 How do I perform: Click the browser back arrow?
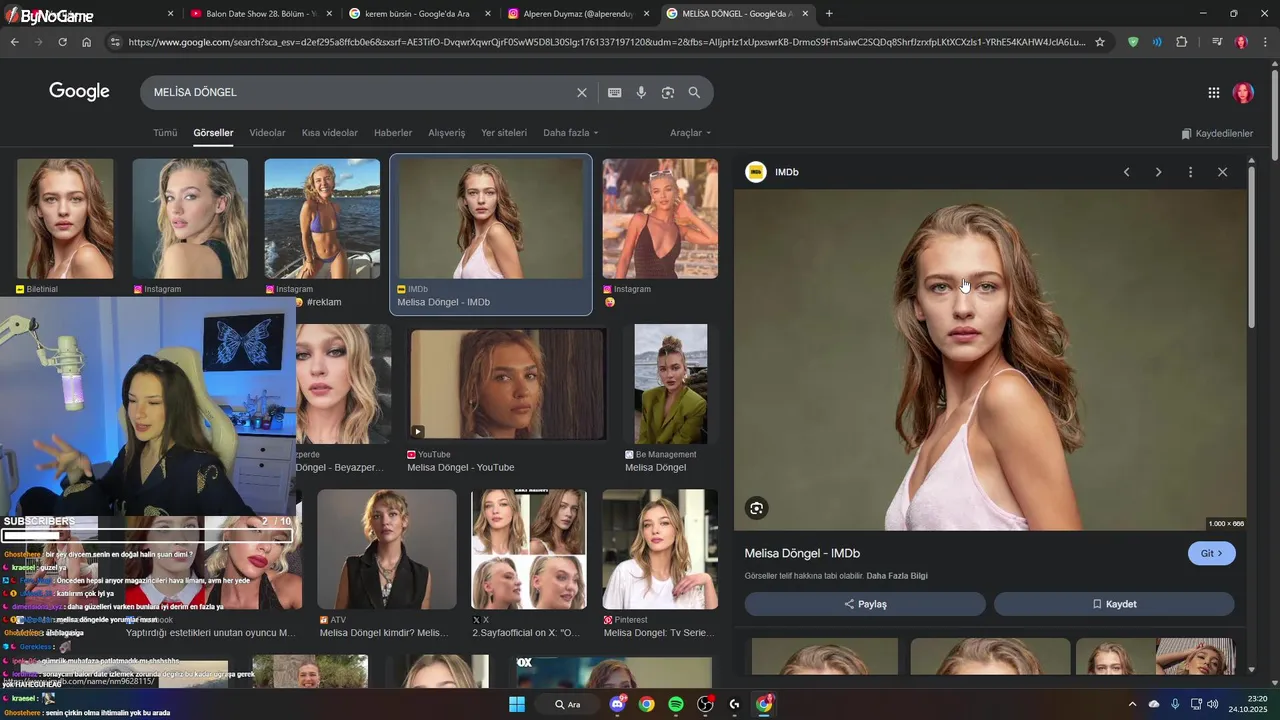[14, 42]
